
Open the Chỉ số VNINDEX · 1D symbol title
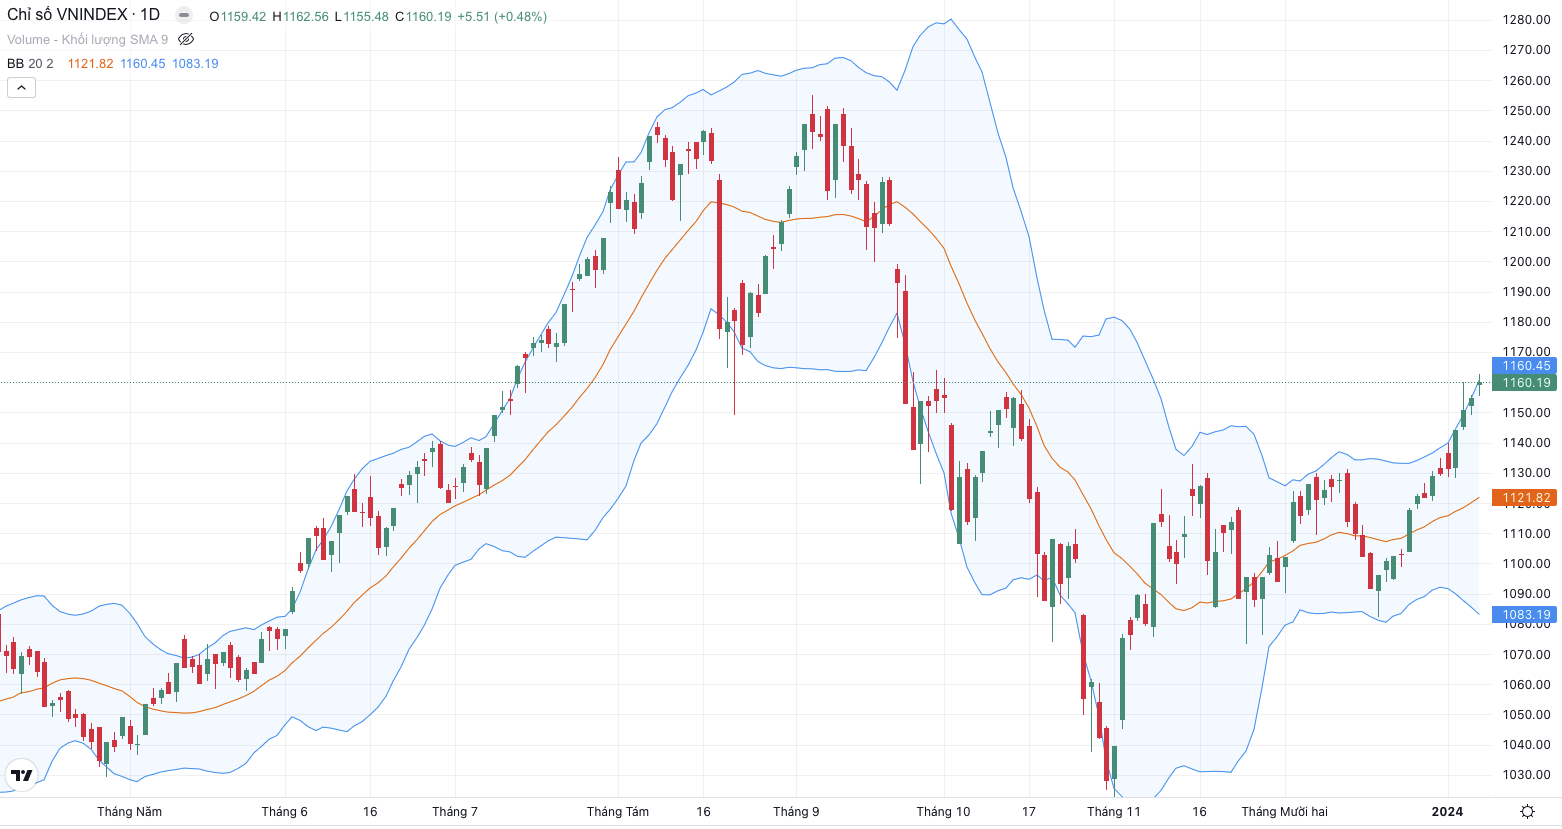click(84, 15)
